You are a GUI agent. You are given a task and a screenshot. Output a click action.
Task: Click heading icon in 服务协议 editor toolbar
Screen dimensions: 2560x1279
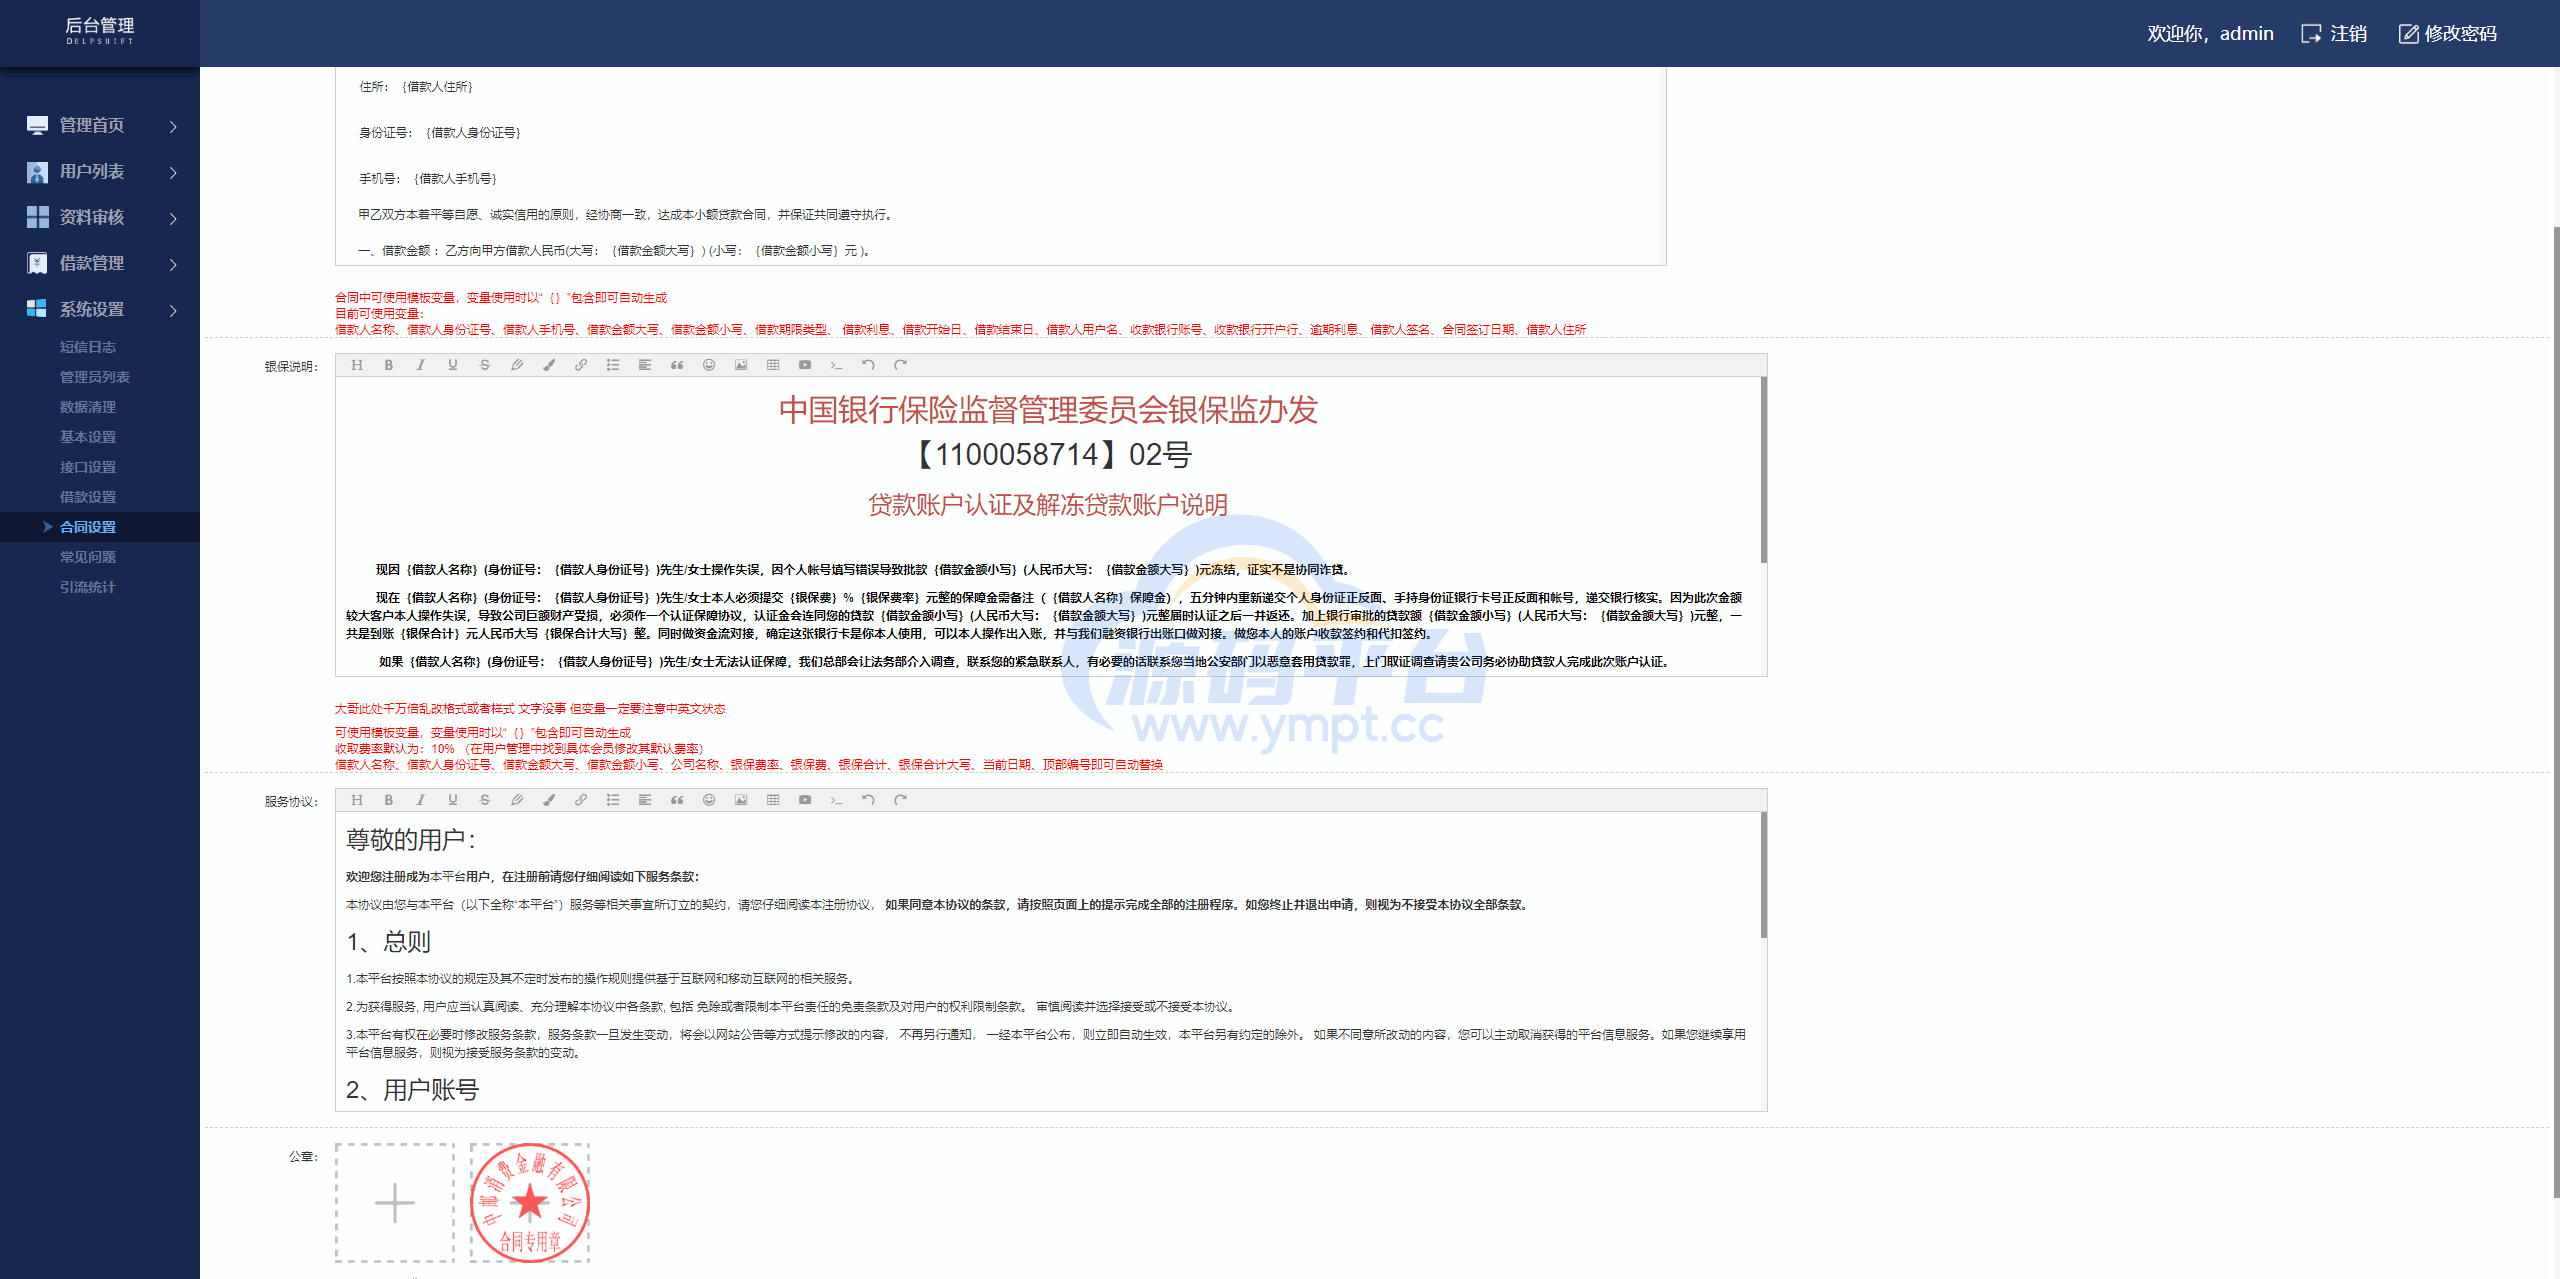coord(357,800)
